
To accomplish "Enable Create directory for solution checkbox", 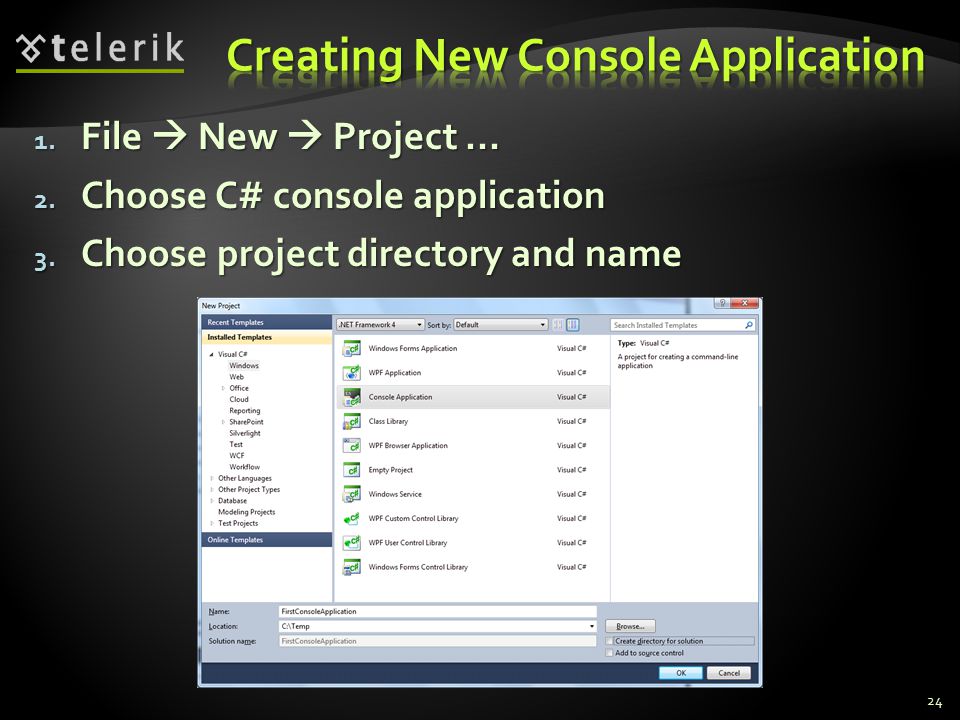I will 609,641.
